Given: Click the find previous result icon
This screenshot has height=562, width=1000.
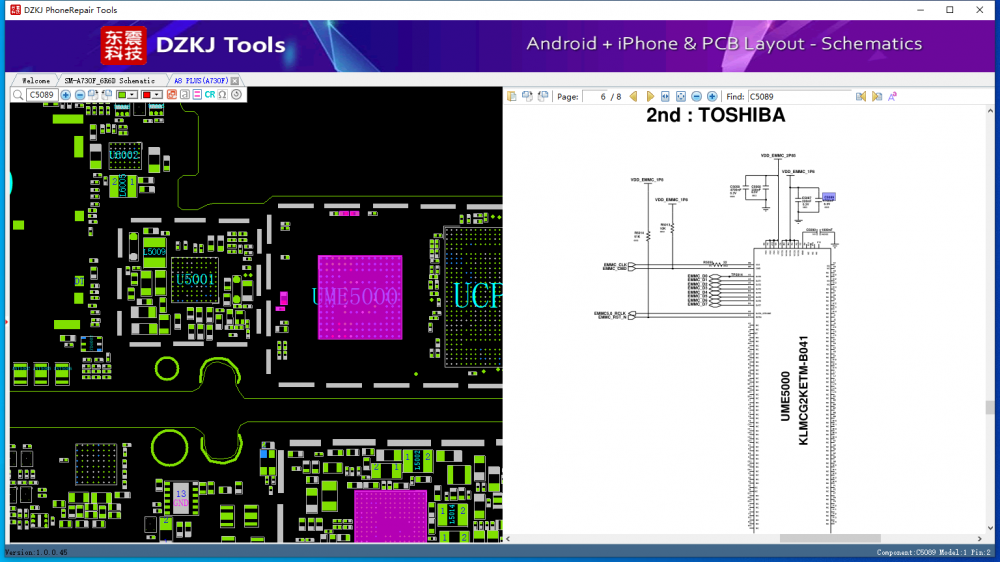Looking at the screenshot, I should click(x=860, y=96).
